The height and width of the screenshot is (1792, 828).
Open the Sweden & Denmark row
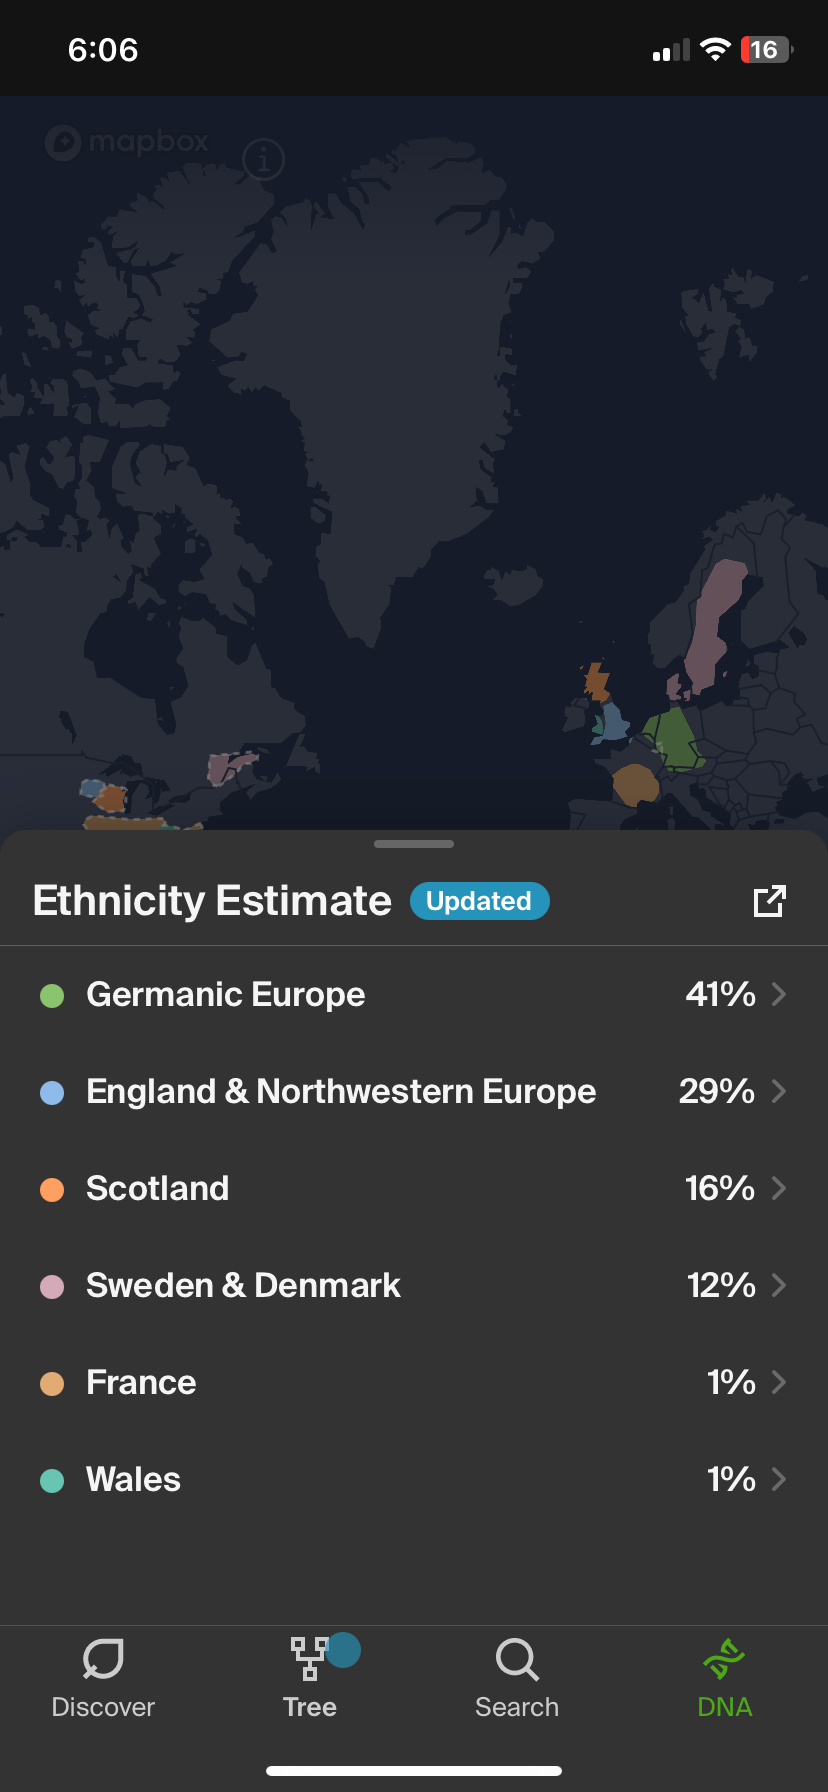[x=414, y=1285]
